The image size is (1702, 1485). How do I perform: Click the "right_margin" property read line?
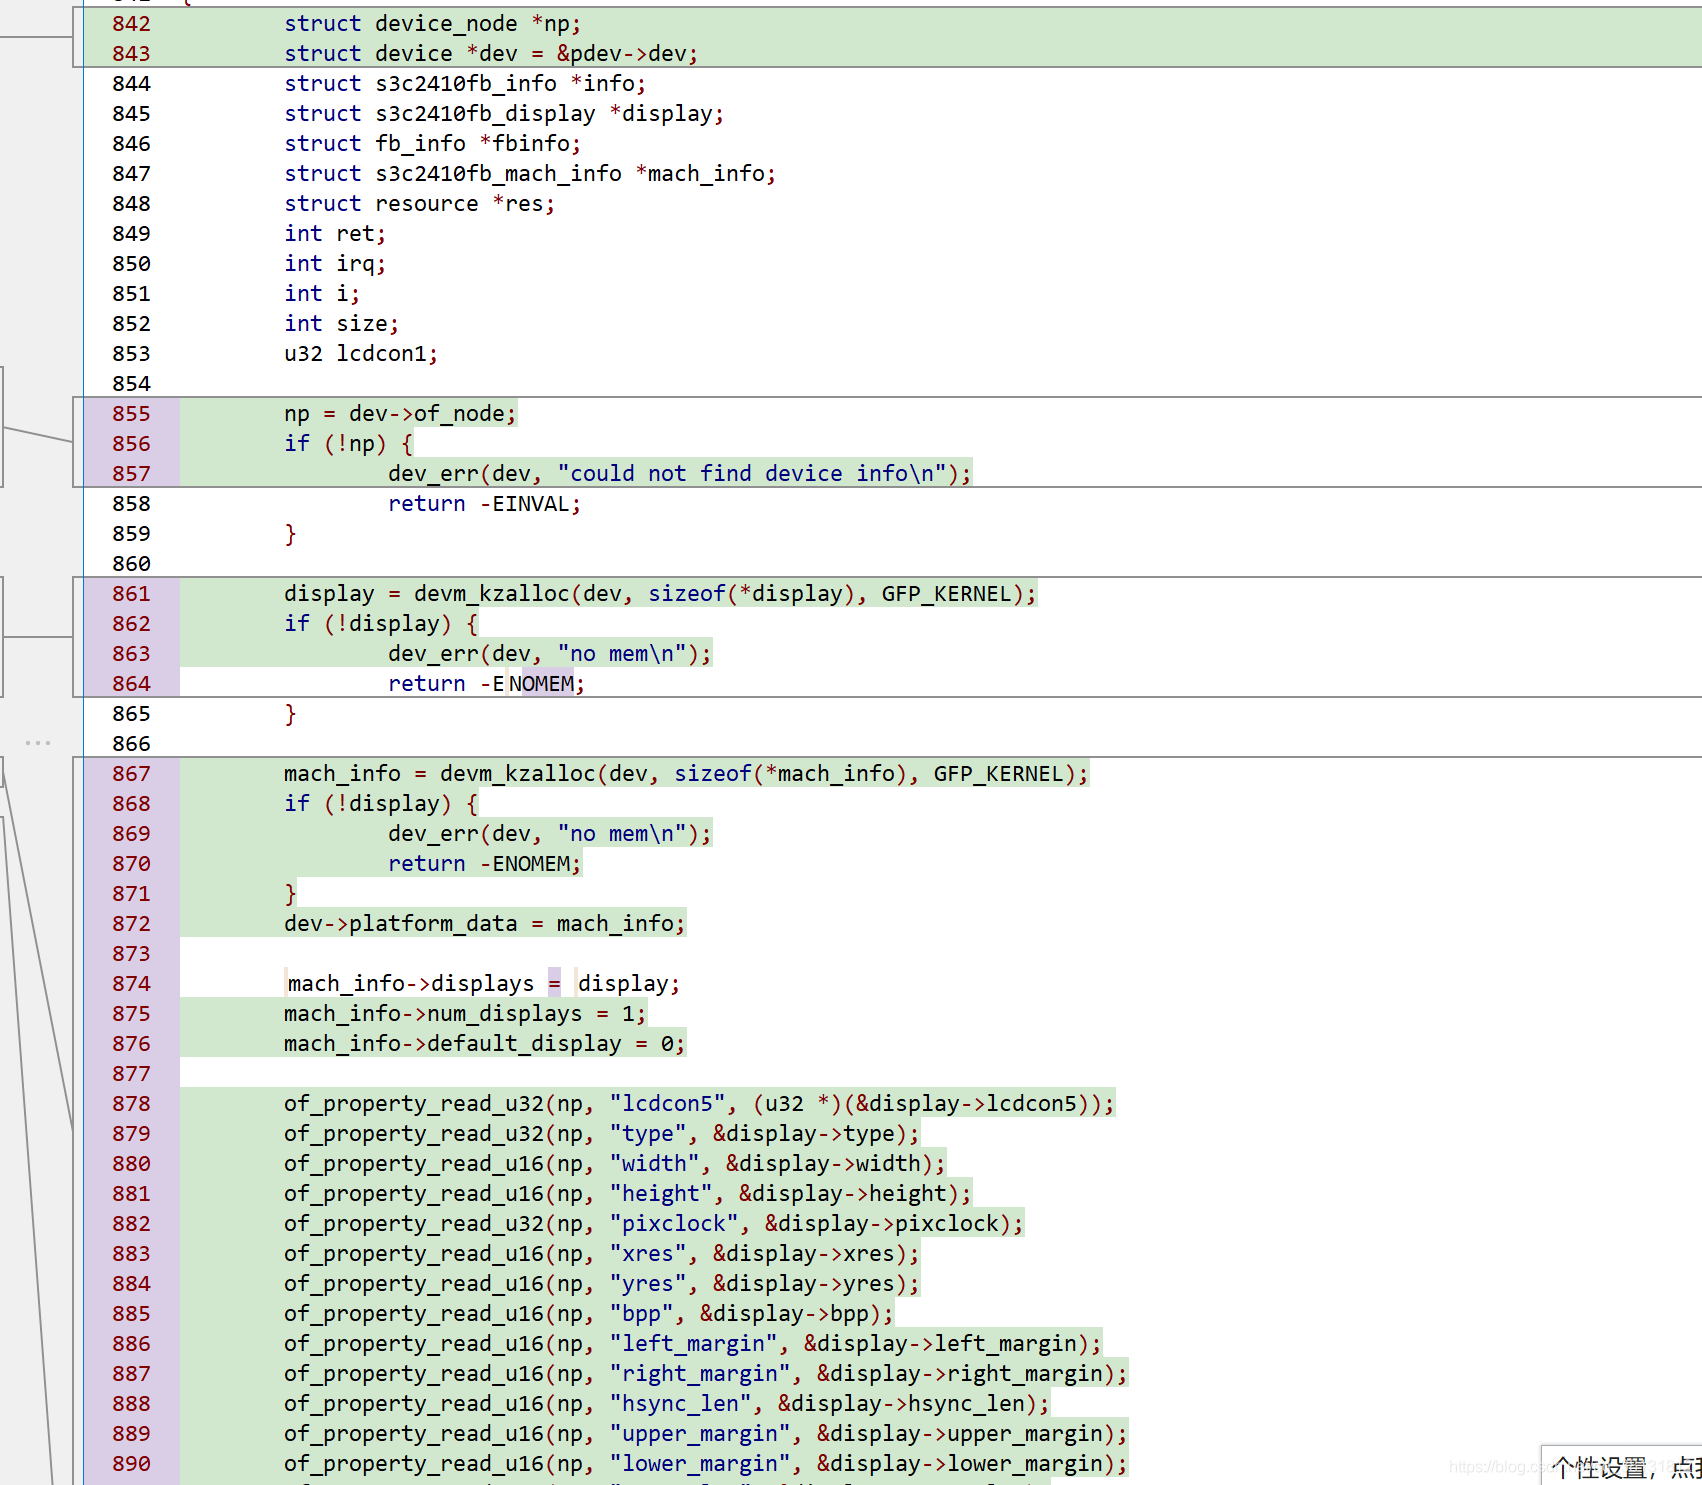[706, 1373]
